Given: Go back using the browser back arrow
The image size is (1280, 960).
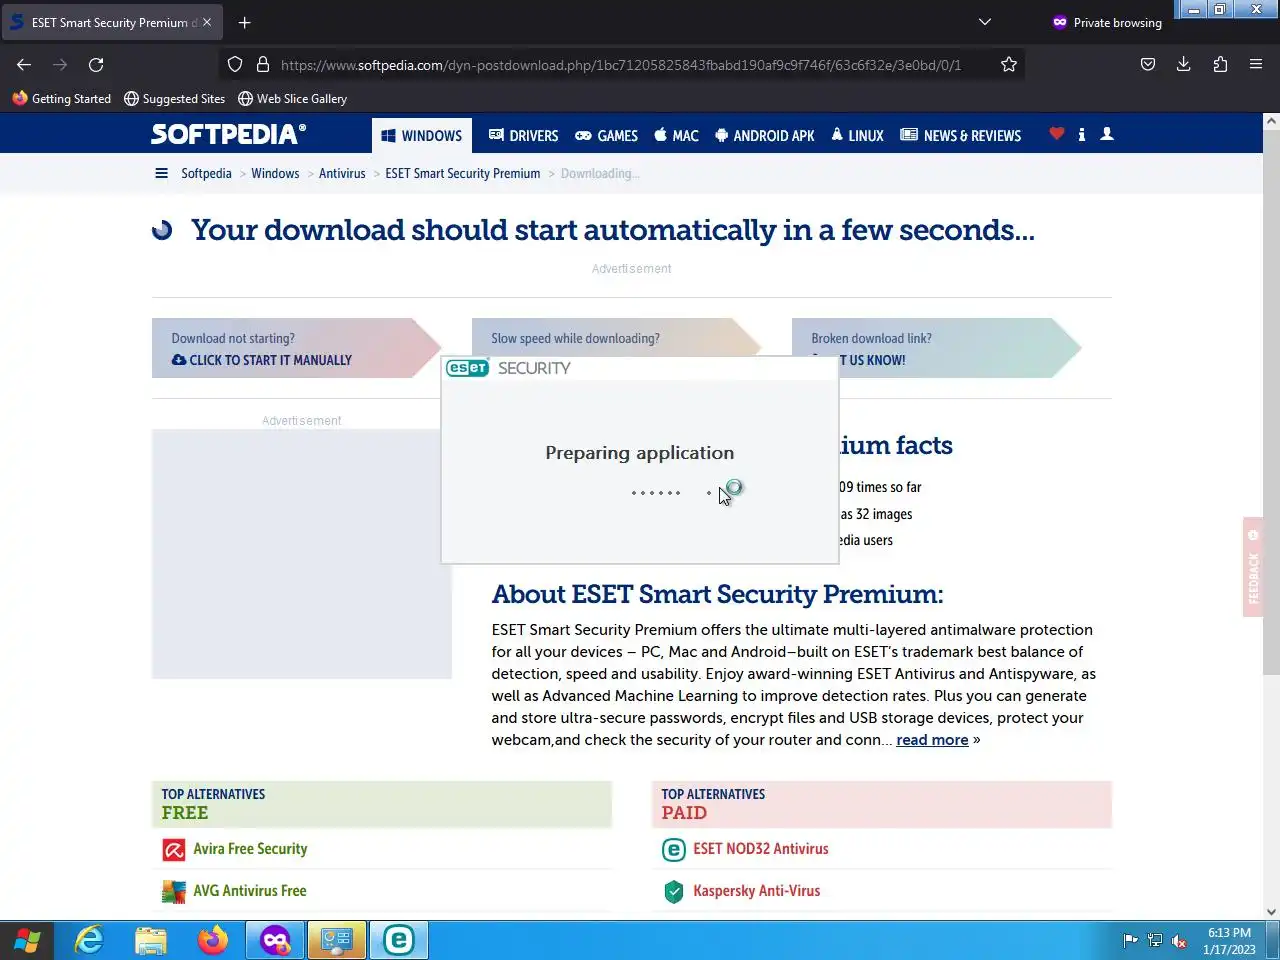Looking at the screenshot, I should [24, 64].
